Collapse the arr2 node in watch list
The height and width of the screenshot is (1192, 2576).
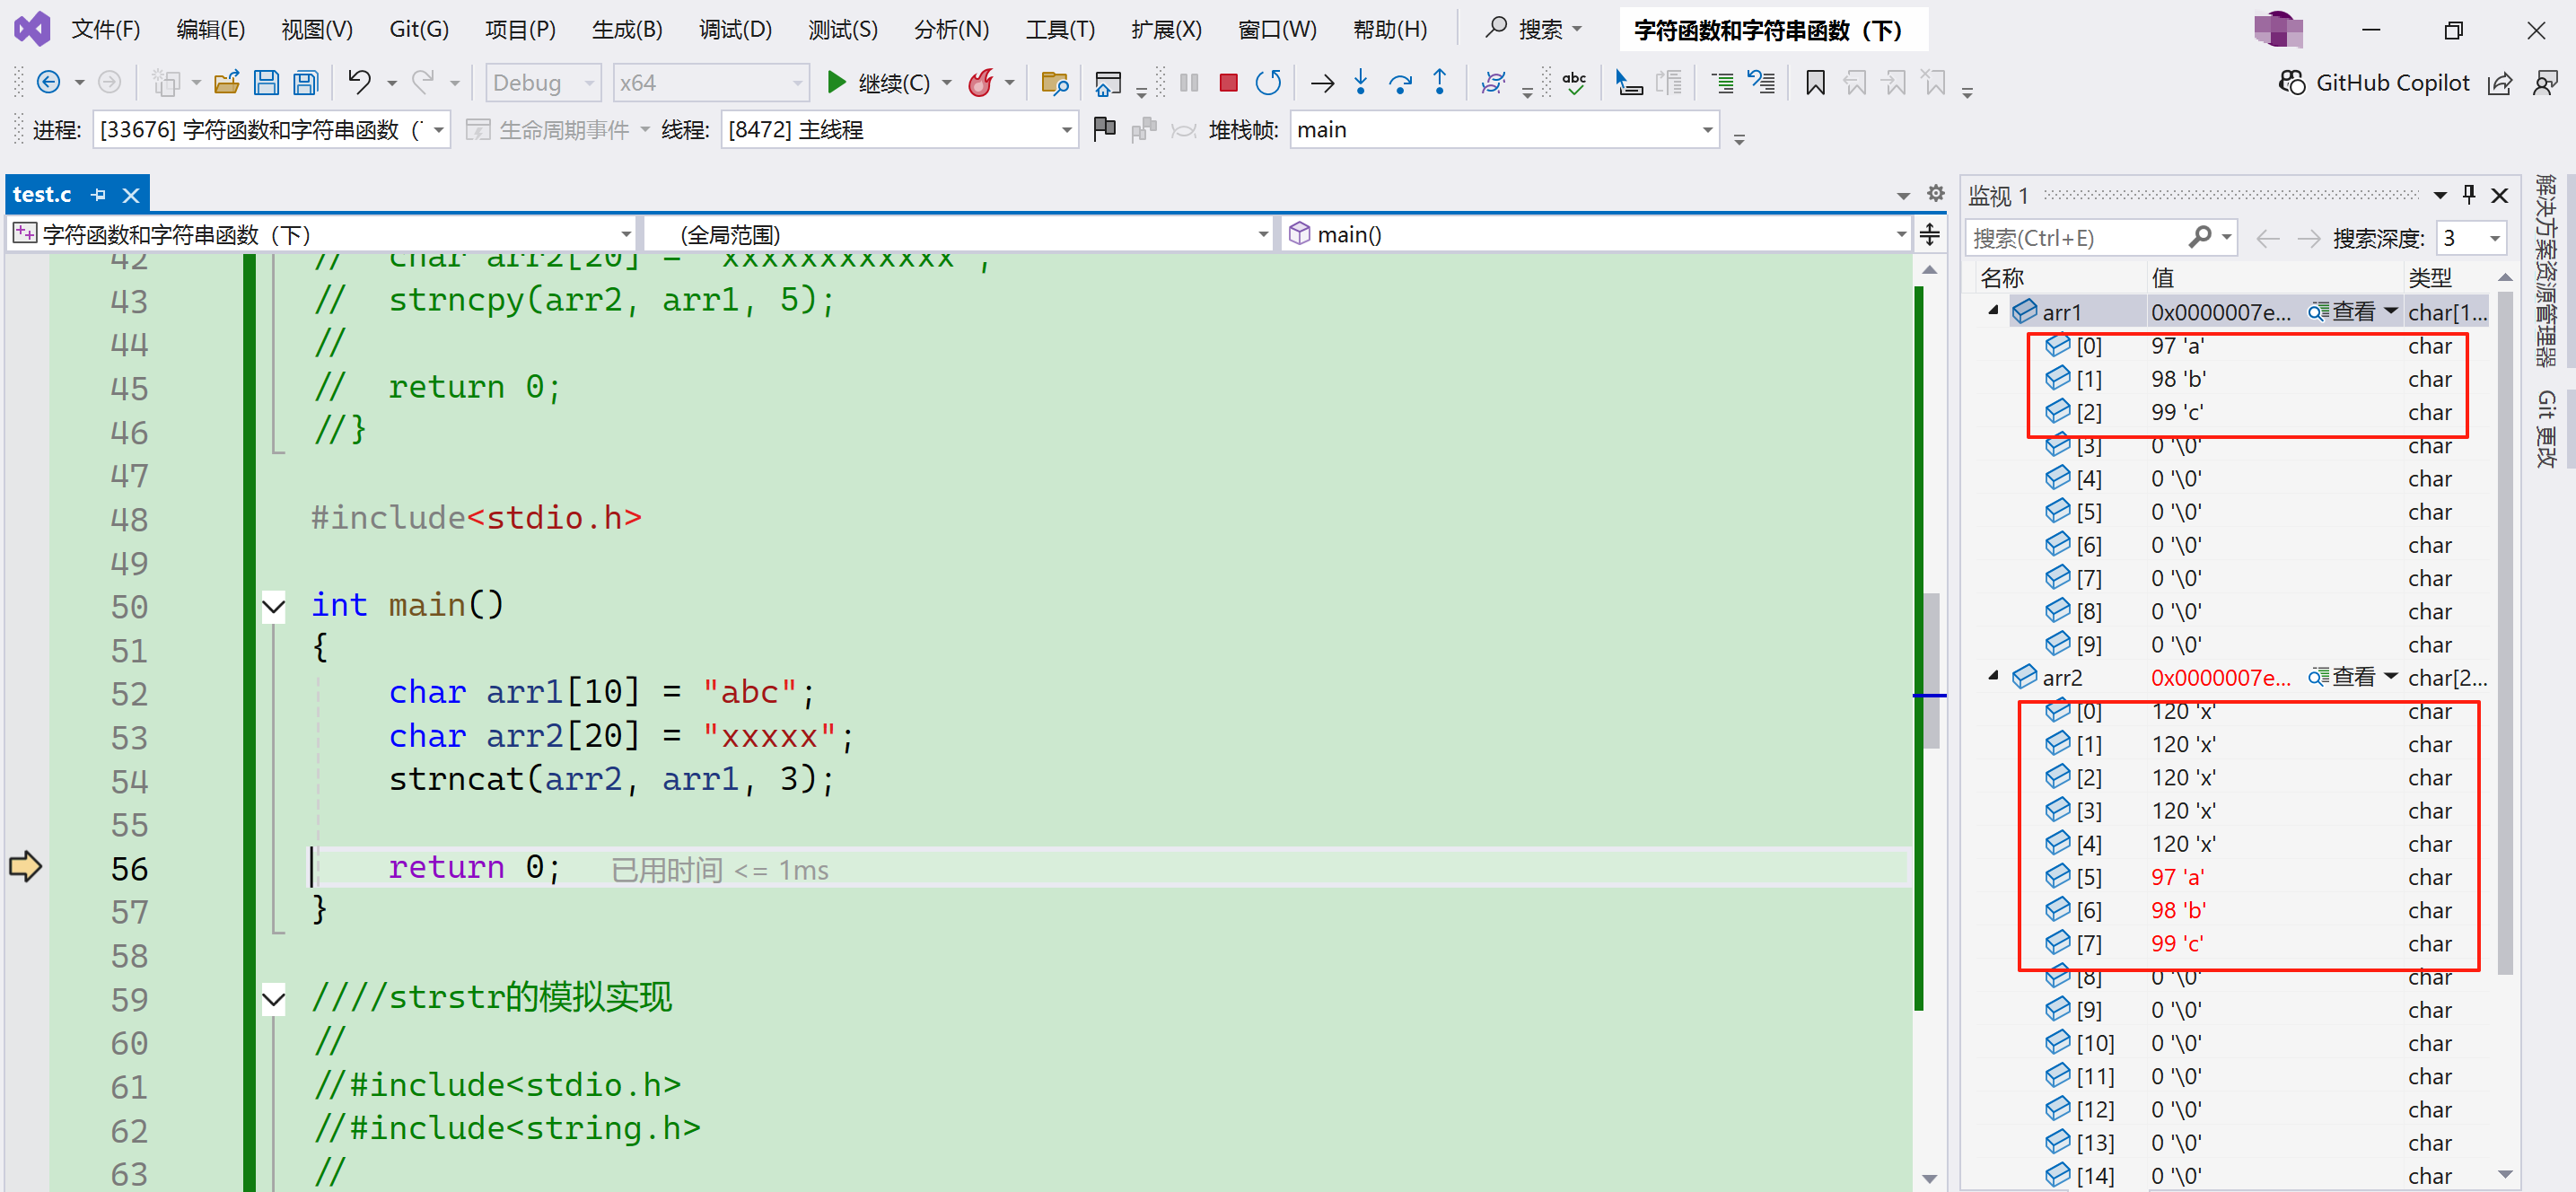point(1993,677)
